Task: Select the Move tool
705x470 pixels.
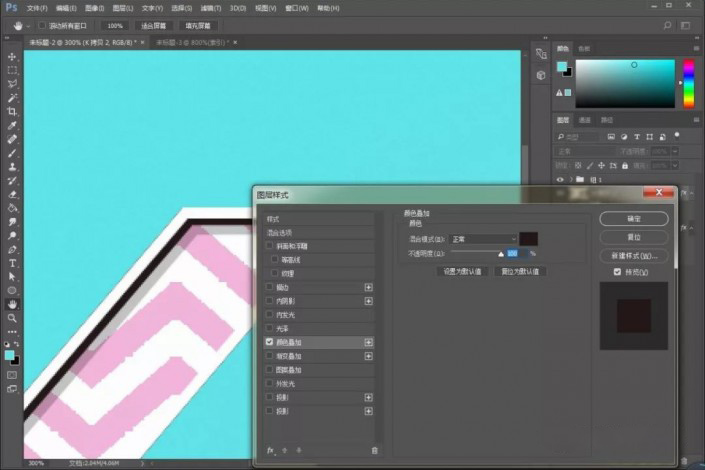Action: (12, 57)
